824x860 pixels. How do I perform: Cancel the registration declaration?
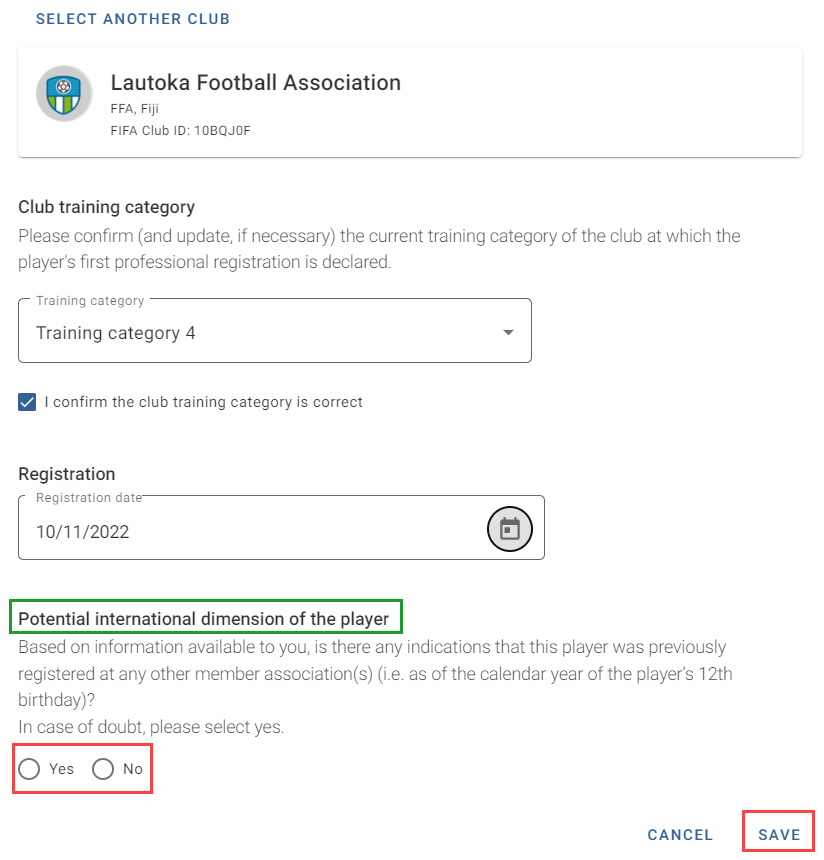pos(680,834)
